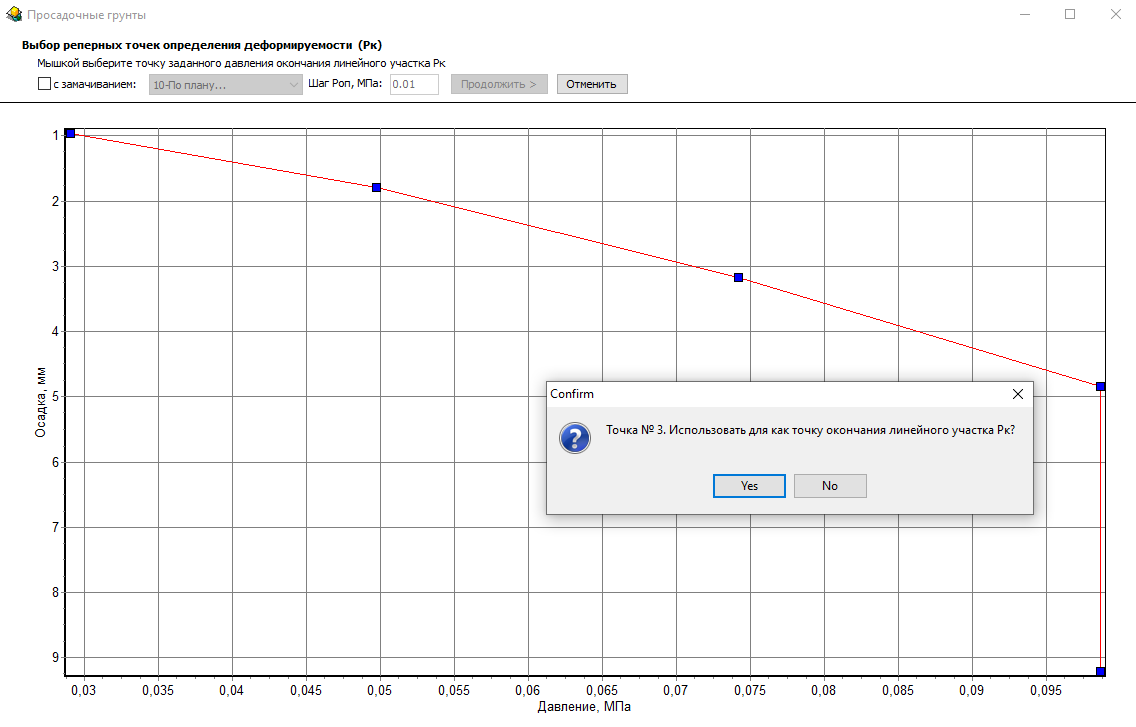This screenshot has width=1136, height=727.
Task: Select the data point near pressure 0,05
Action: coord(376,187)
